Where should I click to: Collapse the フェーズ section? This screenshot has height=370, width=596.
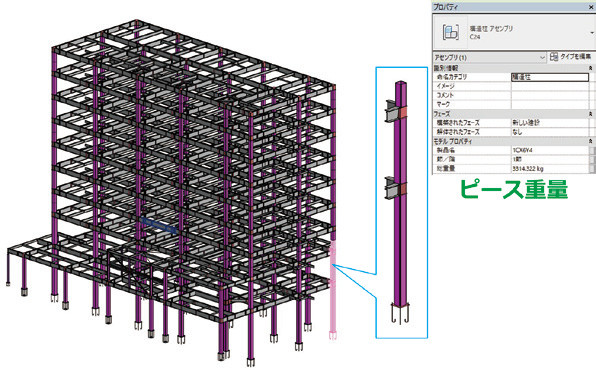590,114
